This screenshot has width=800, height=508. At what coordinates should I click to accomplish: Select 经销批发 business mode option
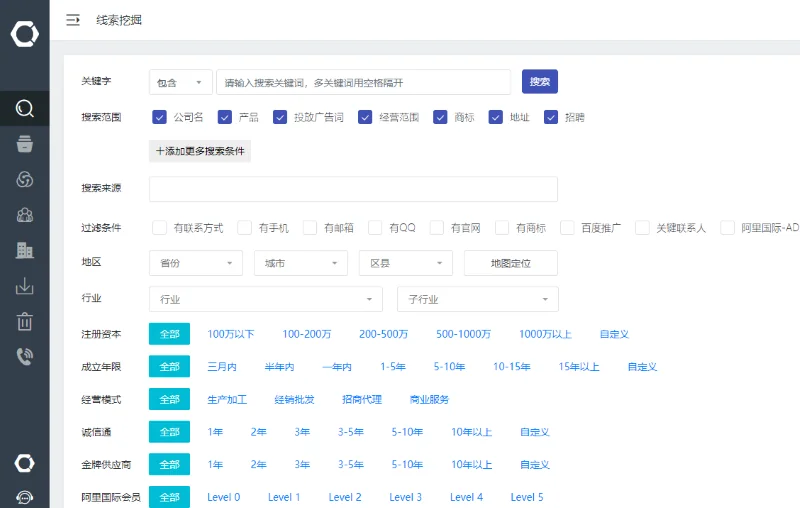(294, 399)
